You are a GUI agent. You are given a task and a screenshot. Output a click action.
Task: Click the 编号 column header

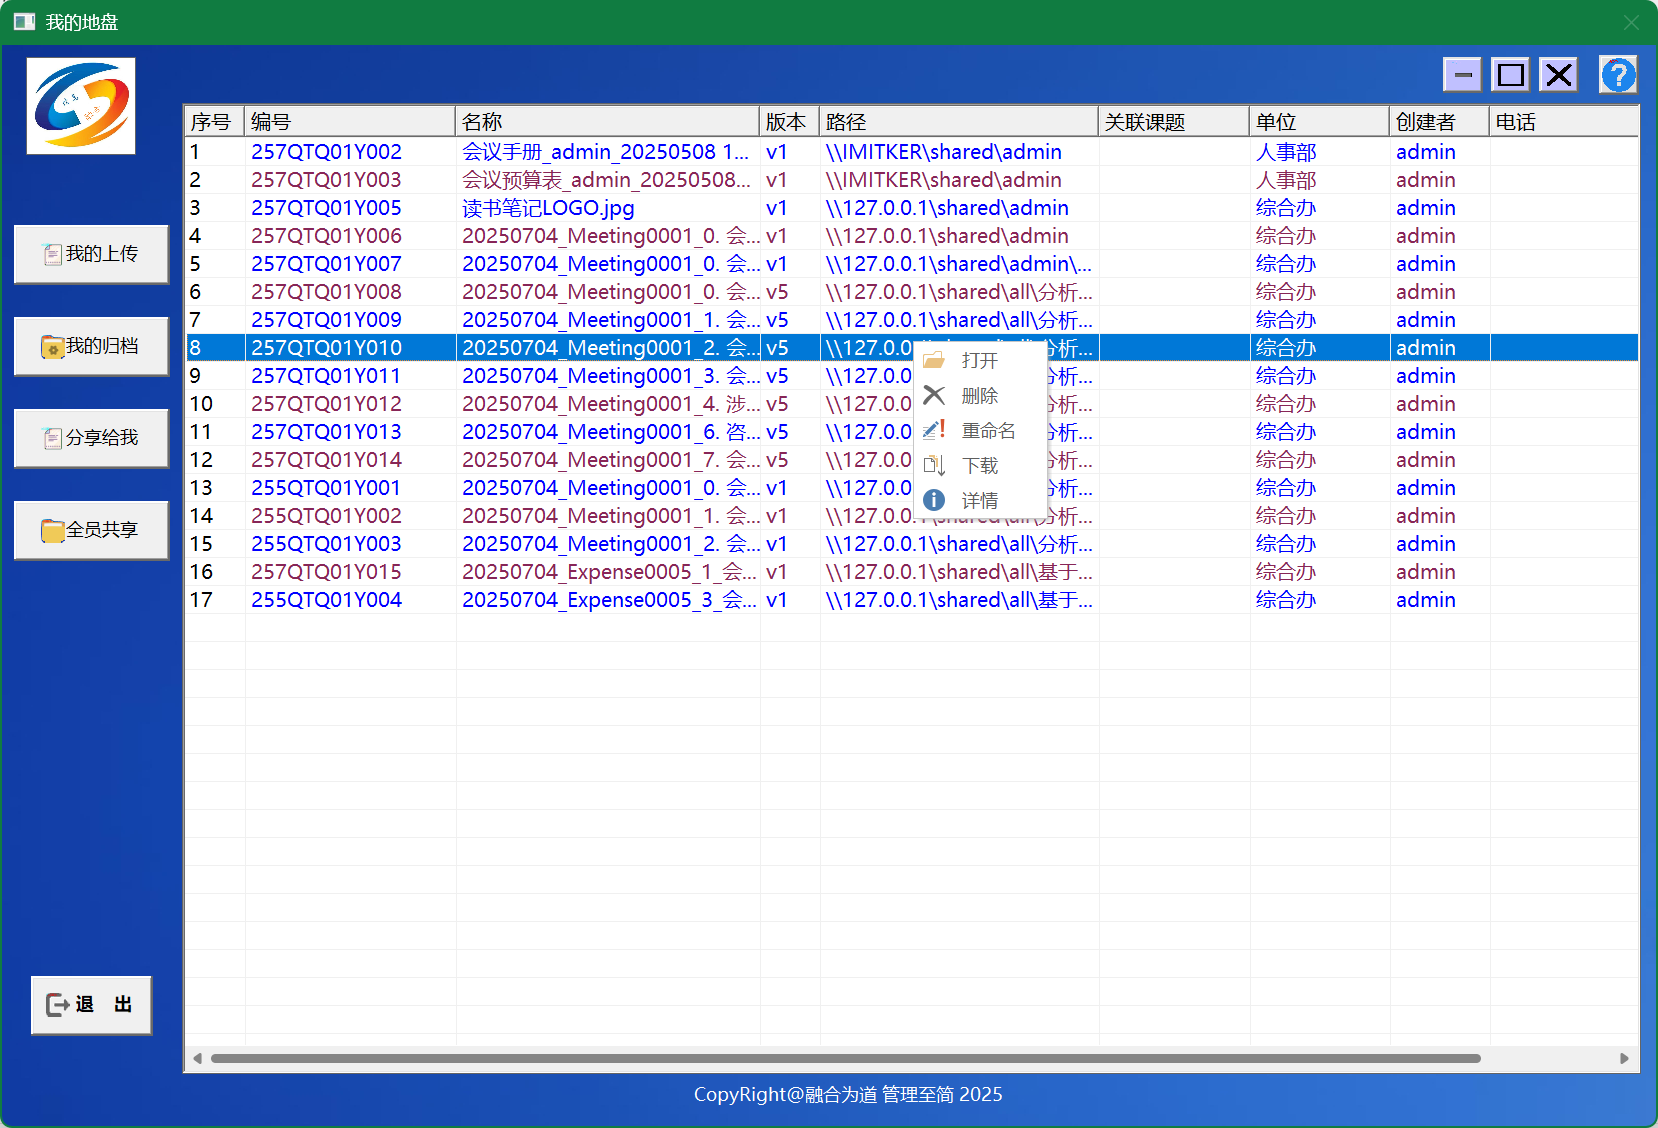pyautogui.click(x=350, y=122)
